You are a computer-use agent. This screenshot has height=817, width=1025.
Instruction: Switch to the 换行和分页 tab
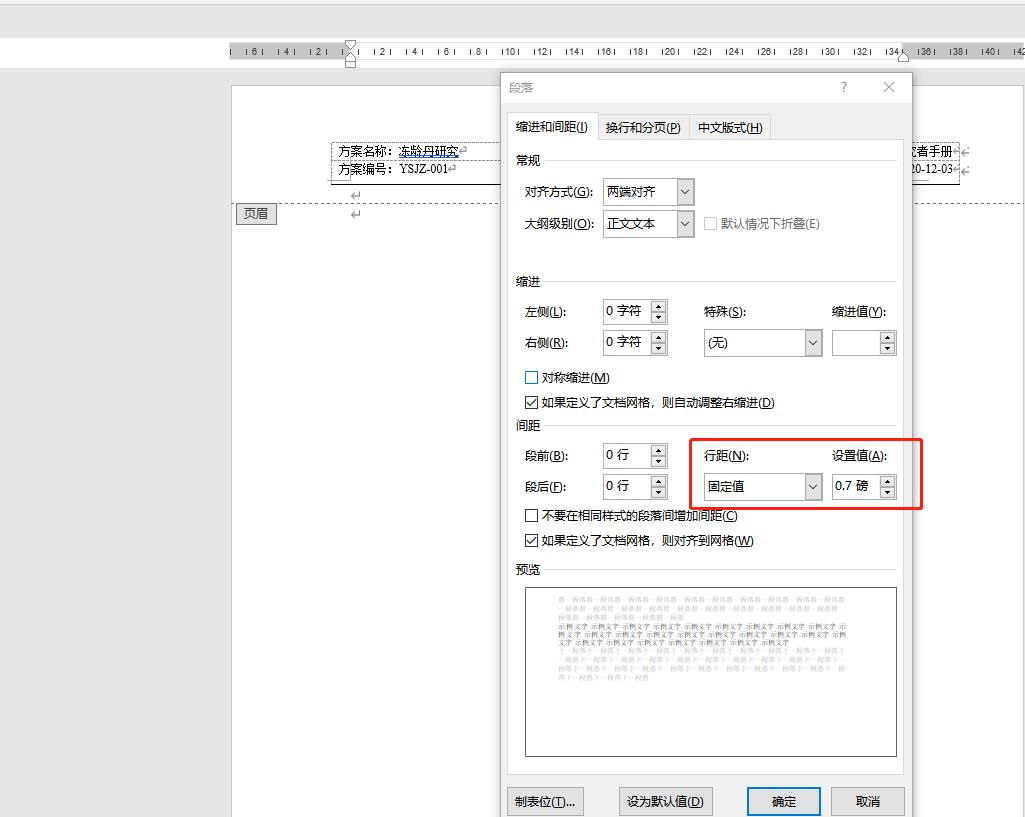(x=643, y=127)
